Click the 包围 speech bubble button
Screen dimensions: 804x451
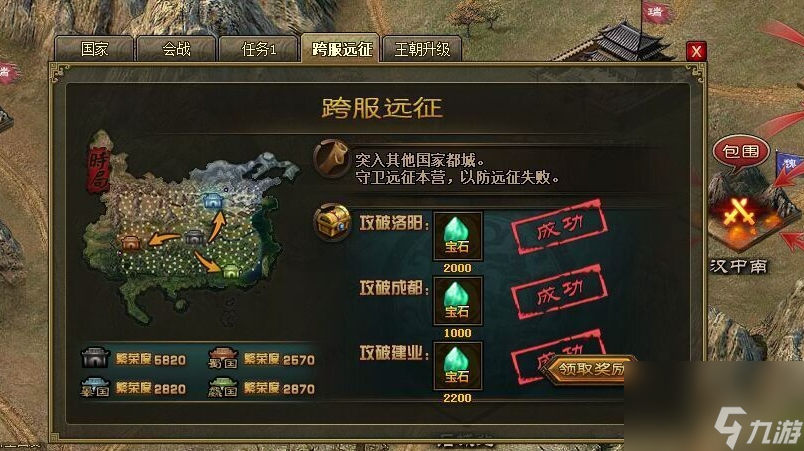pyautogui.click(x=741, y=152)
